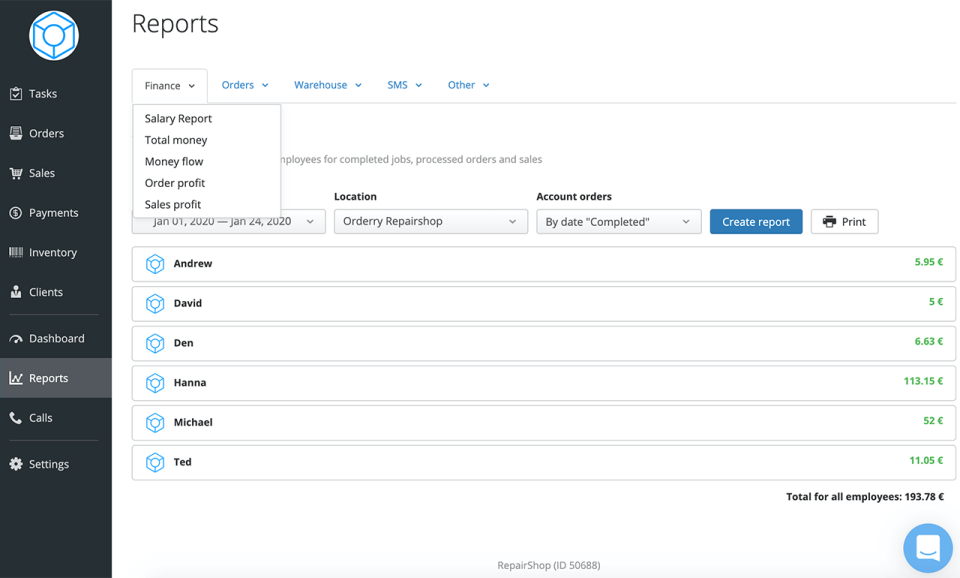Screen dimensions: 960x578
Task: Click Michael's 52 € amount
Action: [933, 421]
